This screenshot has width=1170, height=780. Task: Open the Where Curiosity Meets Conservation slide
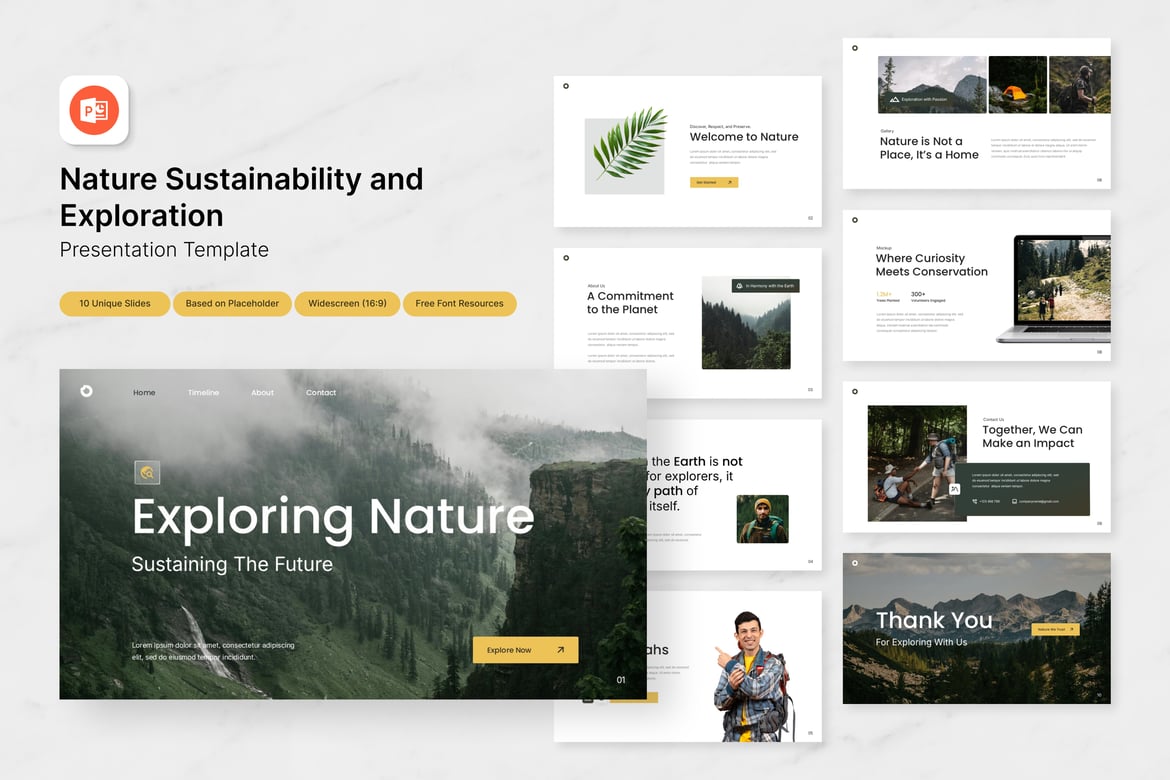977,286
